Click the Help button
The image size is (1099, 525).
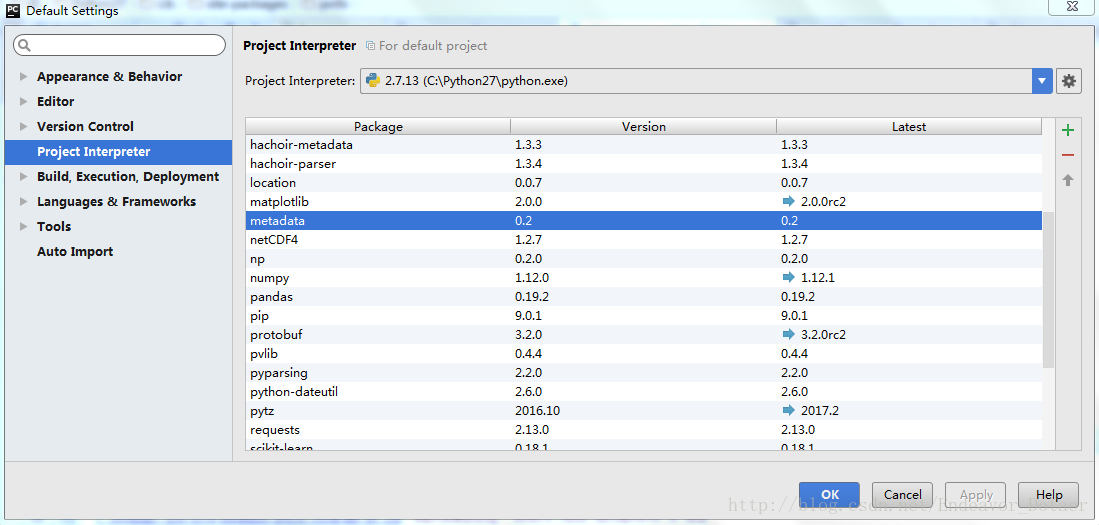point(1049,495)
